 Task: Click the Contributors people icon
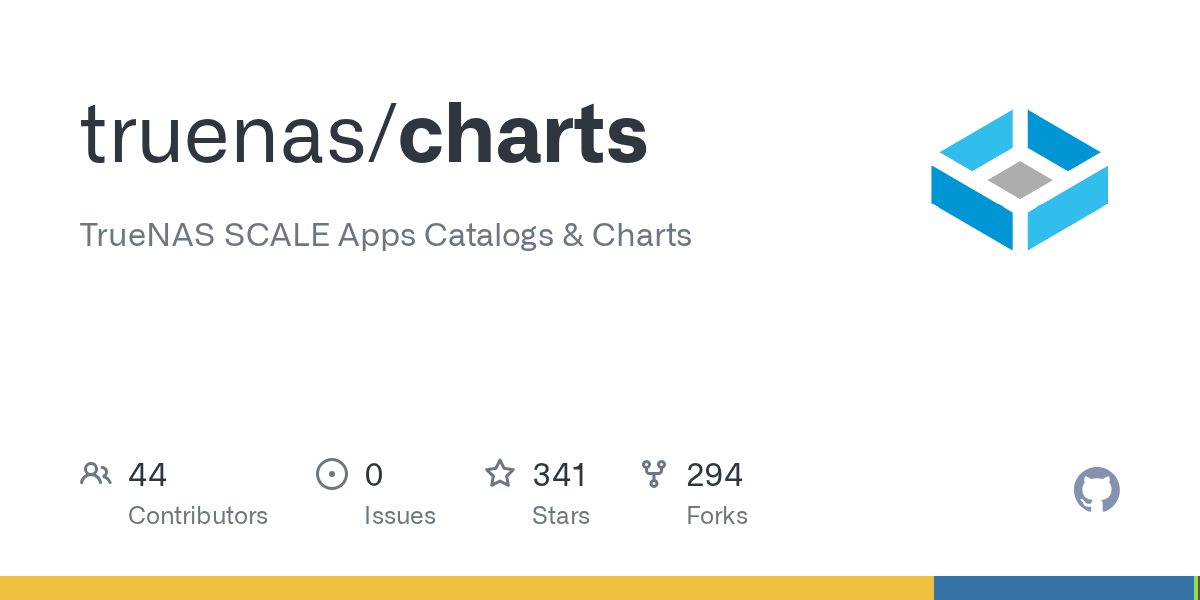[x=96, y=474]
